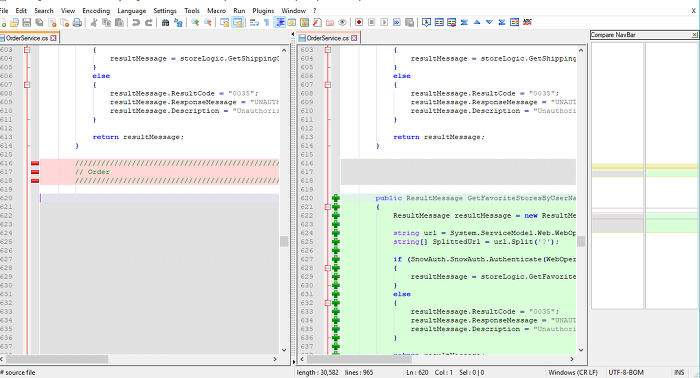Collapse fold at line 603 in left pane
The image size is (700, 378).
[x=27, y=50]
